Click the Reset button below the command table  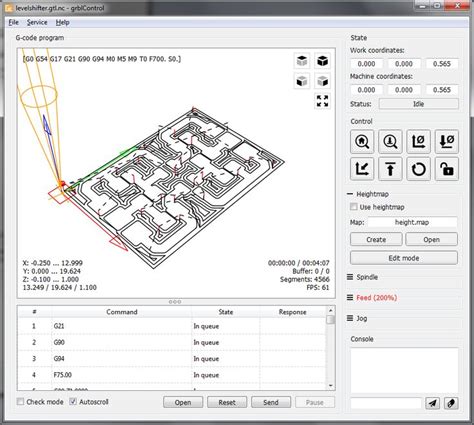pyautogui.click(x=227, y=402)
